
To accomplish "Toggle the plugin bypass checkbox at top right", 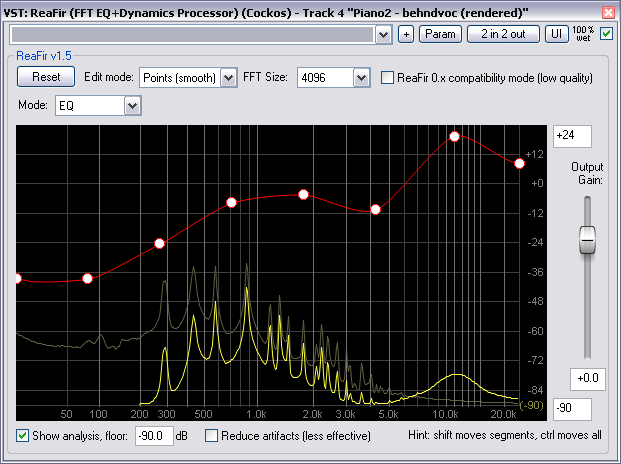I will [x=606, y=34].
